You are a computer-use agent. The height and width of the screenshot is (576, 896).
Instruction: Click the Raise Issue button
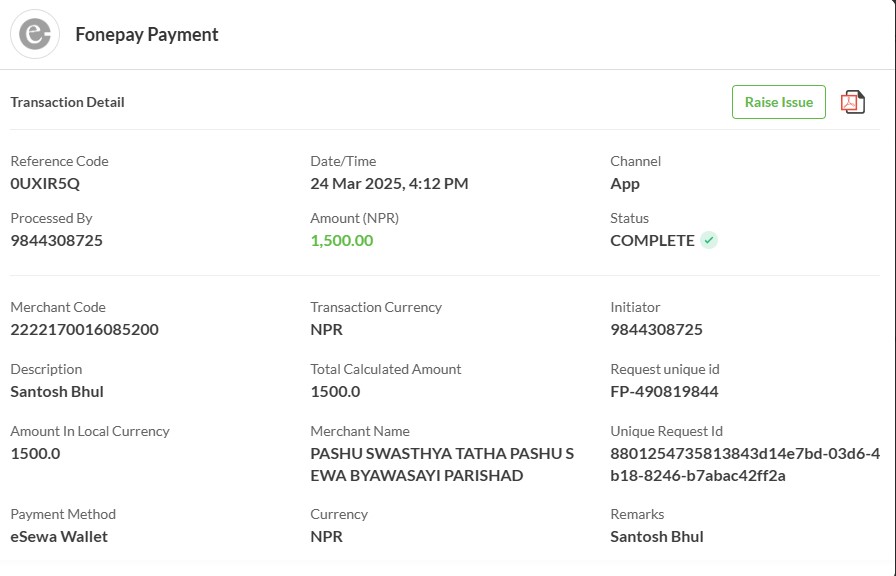point(778,102)
